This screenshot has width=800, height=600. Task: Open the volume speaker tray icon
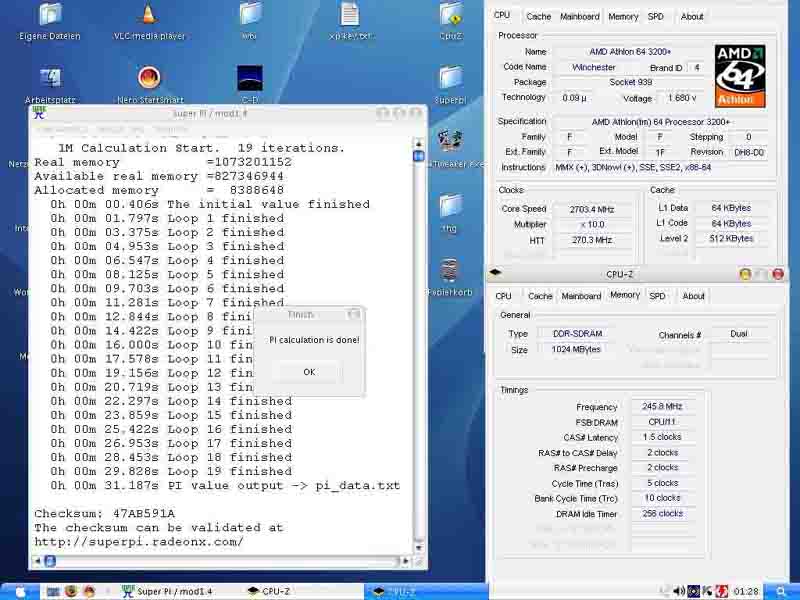[679, 591]
